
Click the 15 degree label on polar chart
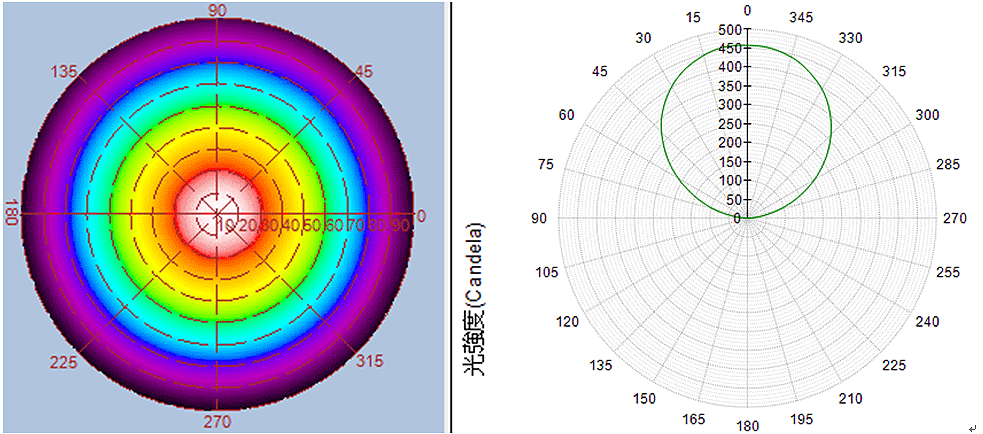693,18
